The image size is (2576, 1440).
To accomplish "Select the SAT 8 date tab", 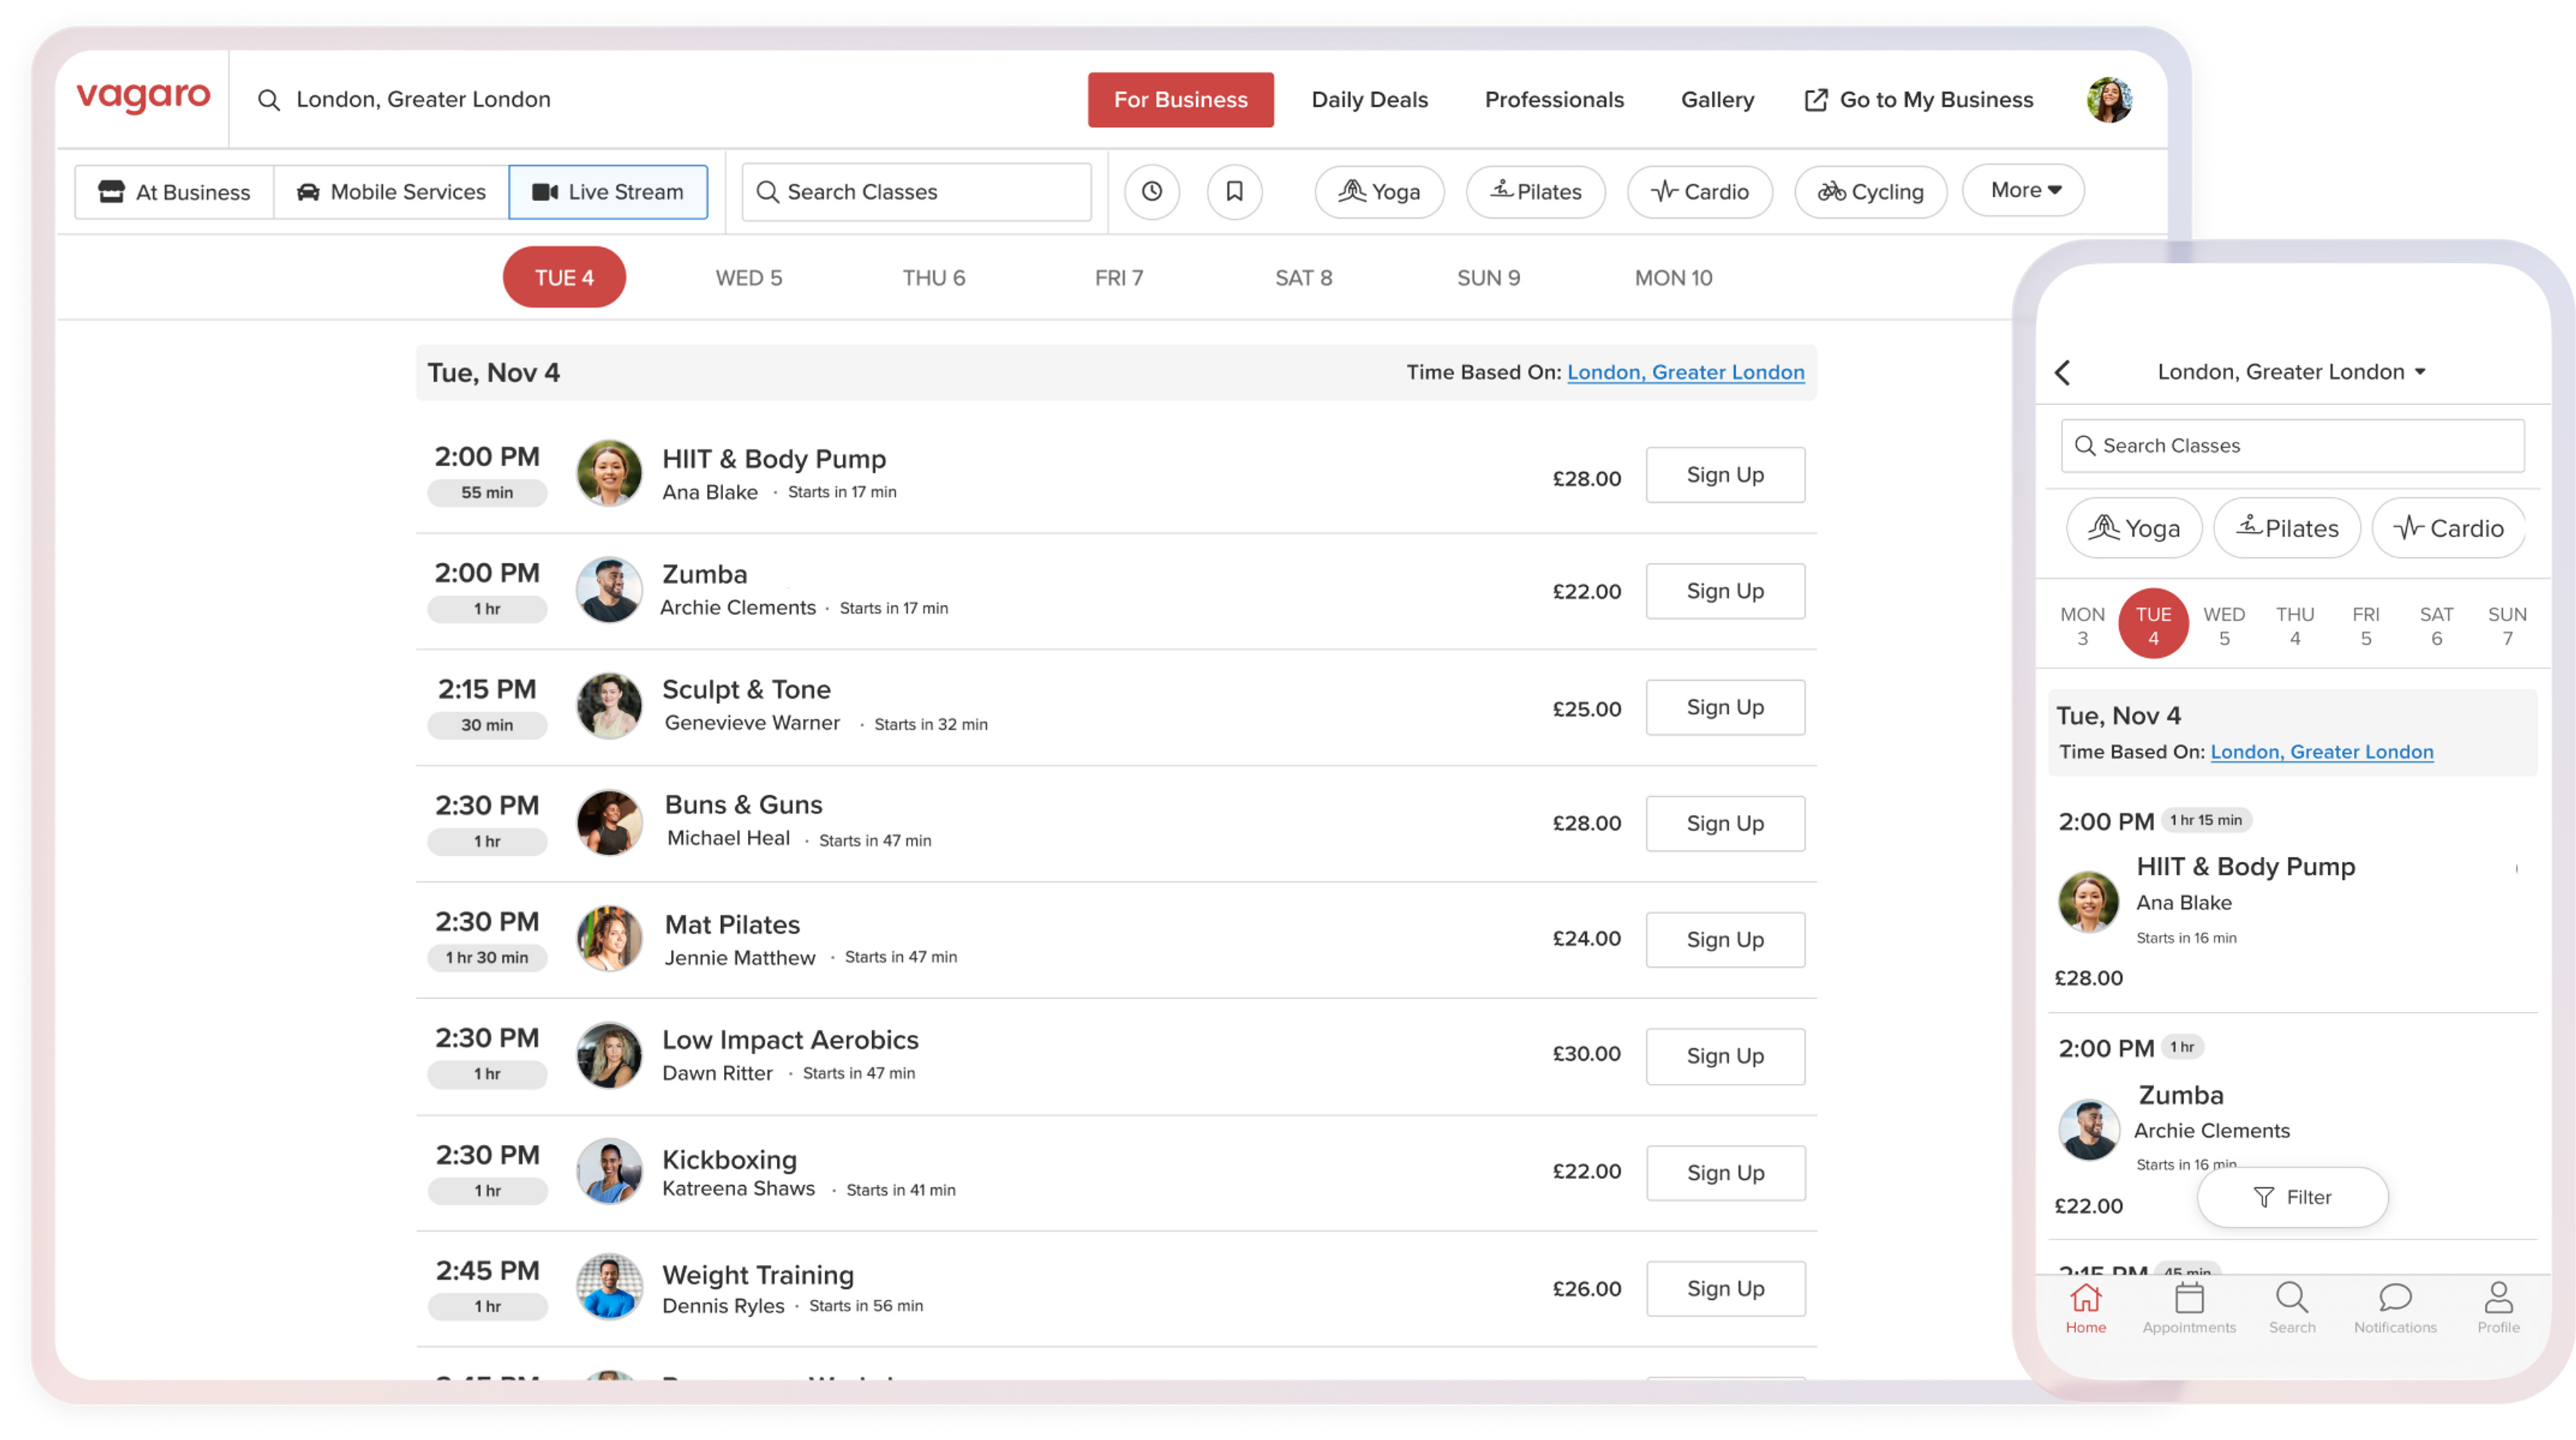I will (1304, 278).
